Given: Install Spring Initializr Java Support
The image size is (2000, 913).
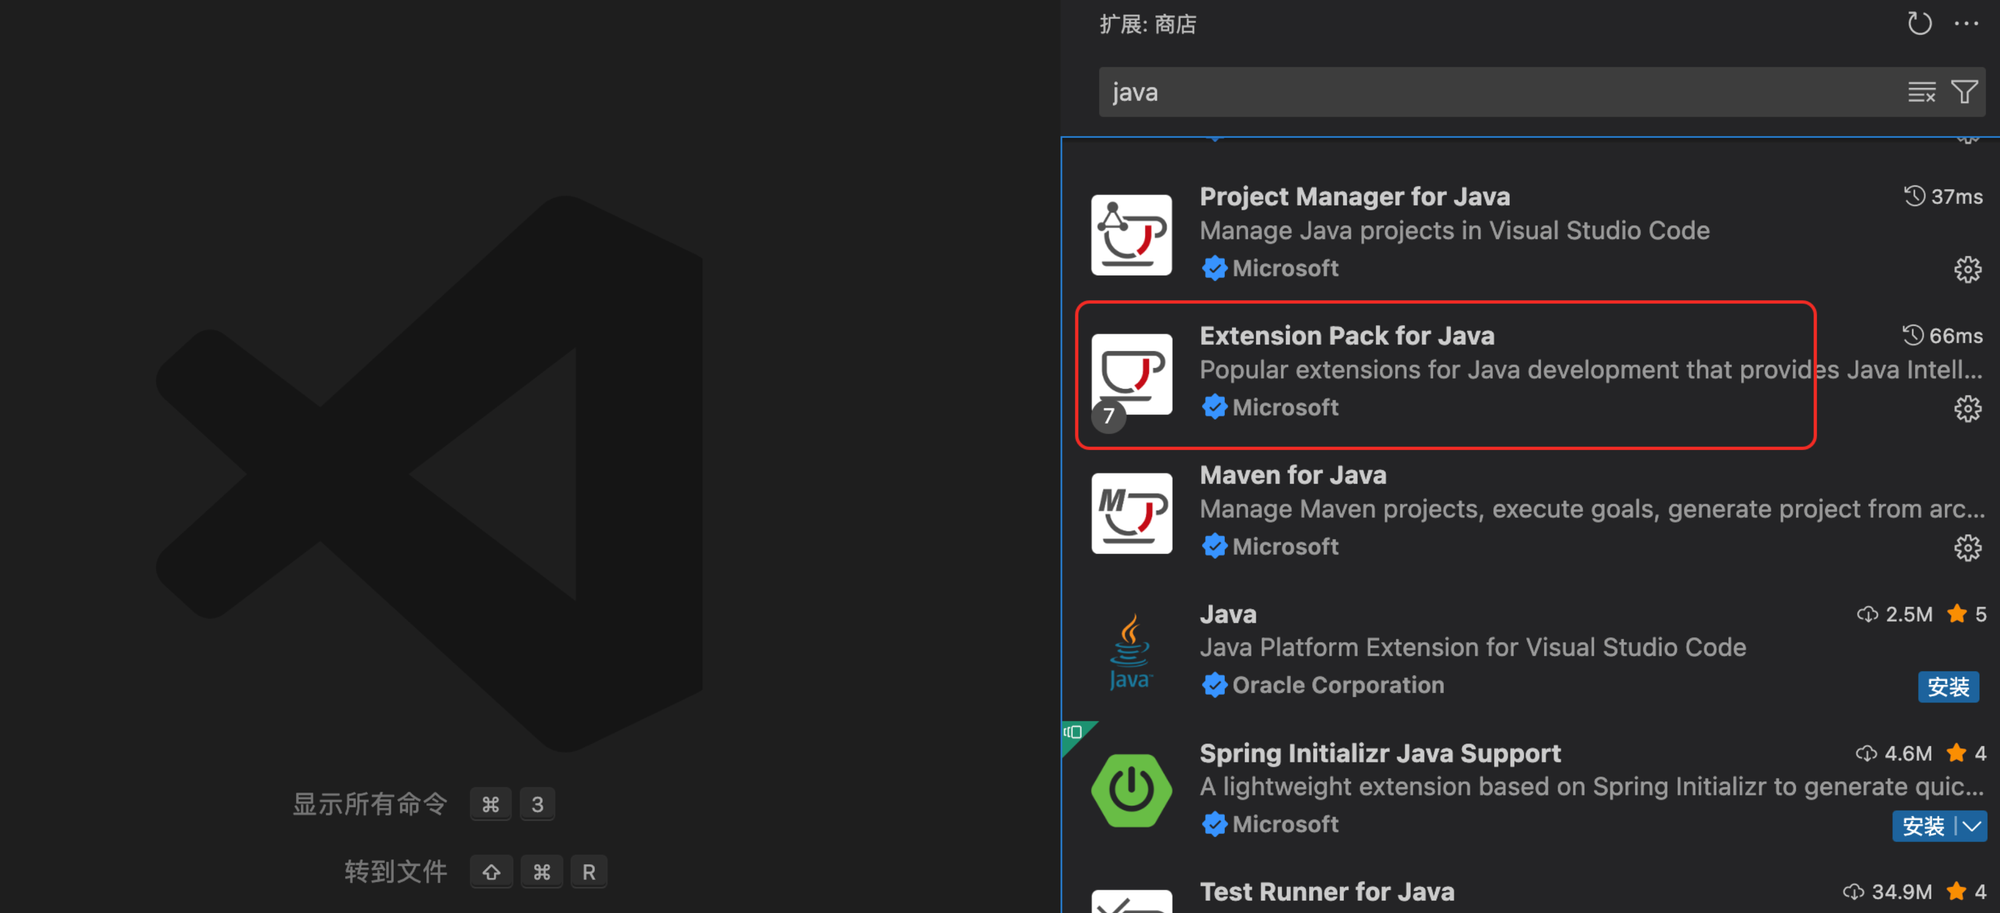Looking at the screenshot, I should point(1922,826).
